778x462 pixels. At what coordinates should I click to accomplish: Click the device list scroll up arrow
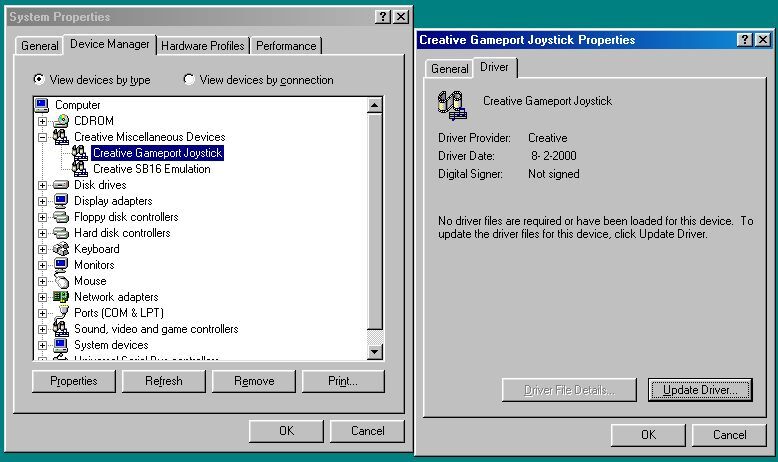pos(375,105)
